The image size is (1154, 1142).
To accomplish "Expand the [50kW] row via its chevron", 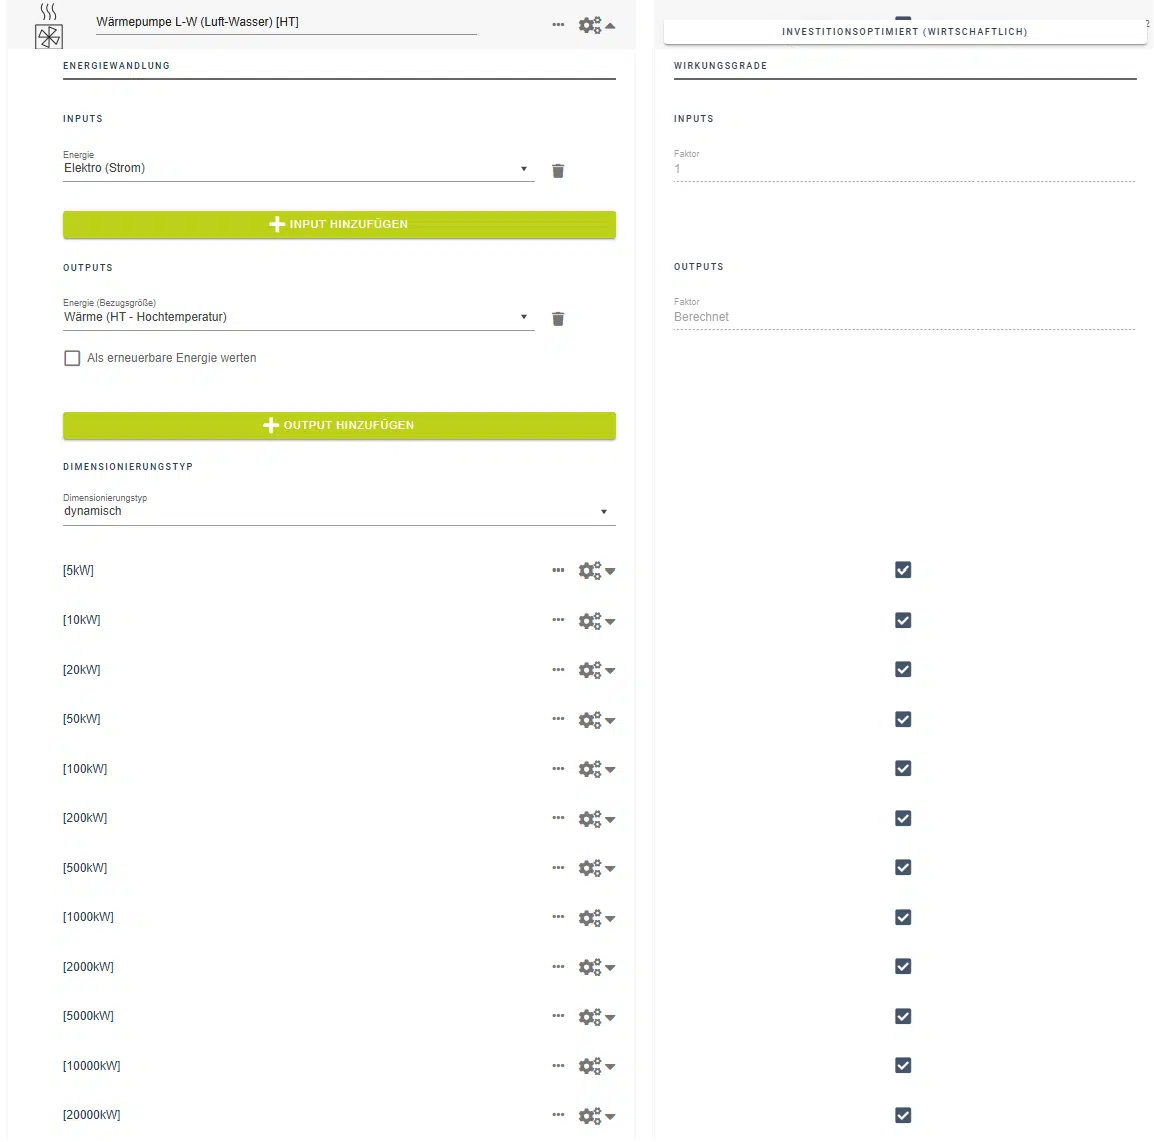I will (611, 719).
